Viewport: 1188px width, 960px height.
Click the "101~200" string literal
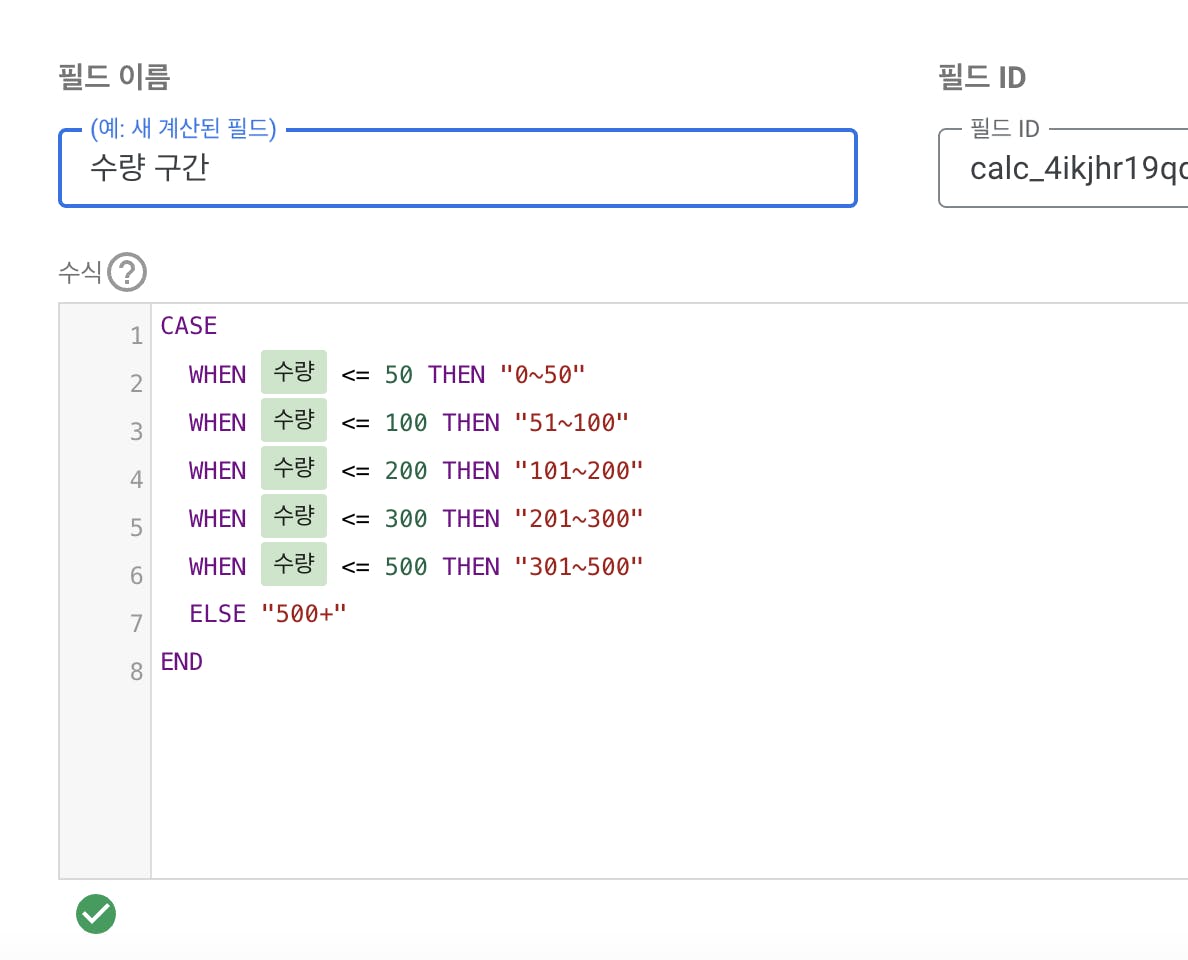point(578,471)
